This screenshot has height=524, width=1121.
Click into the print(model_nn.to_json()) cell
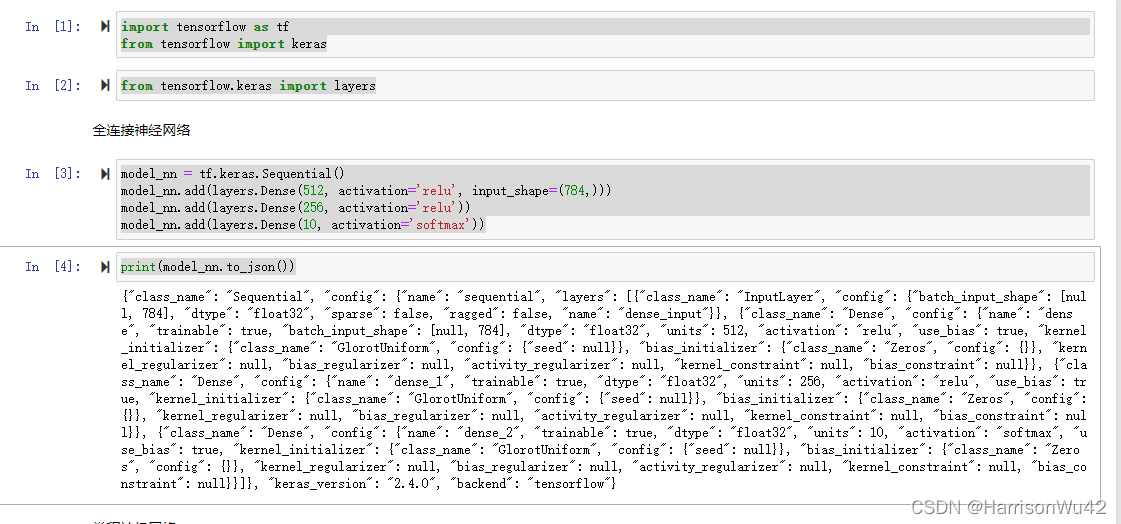point(605,267)
